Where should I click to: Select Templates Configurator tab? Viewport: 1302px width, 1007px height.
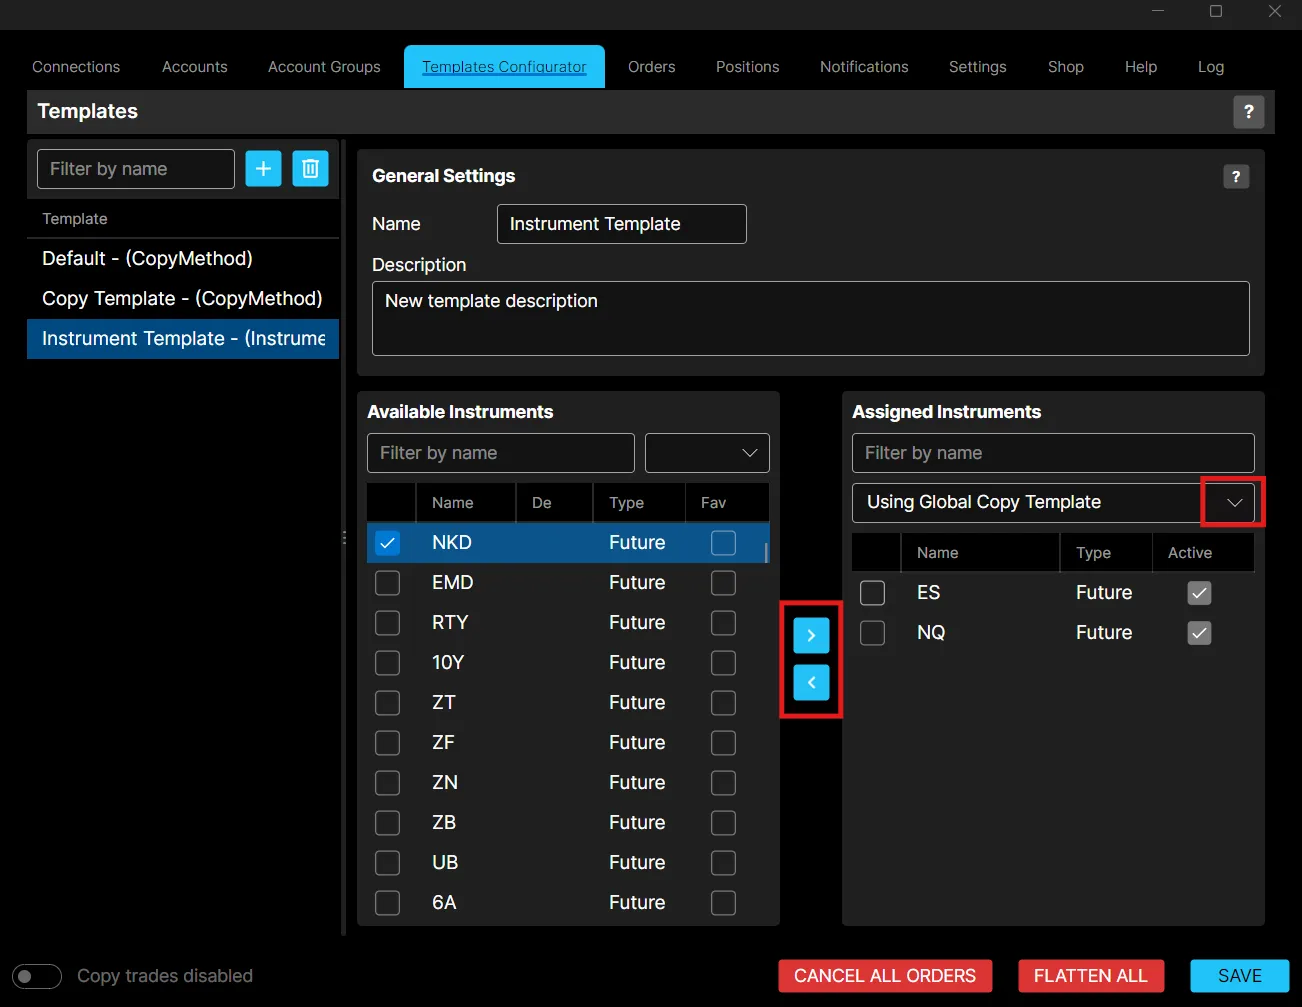[504, 67]
